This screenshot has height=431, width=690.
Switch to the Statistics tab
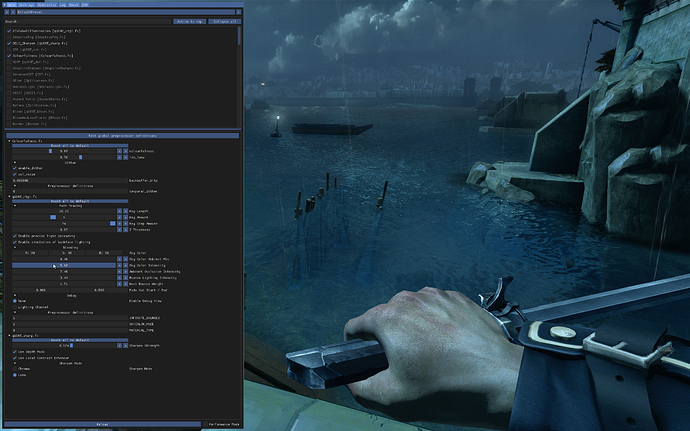coord(47,5)
